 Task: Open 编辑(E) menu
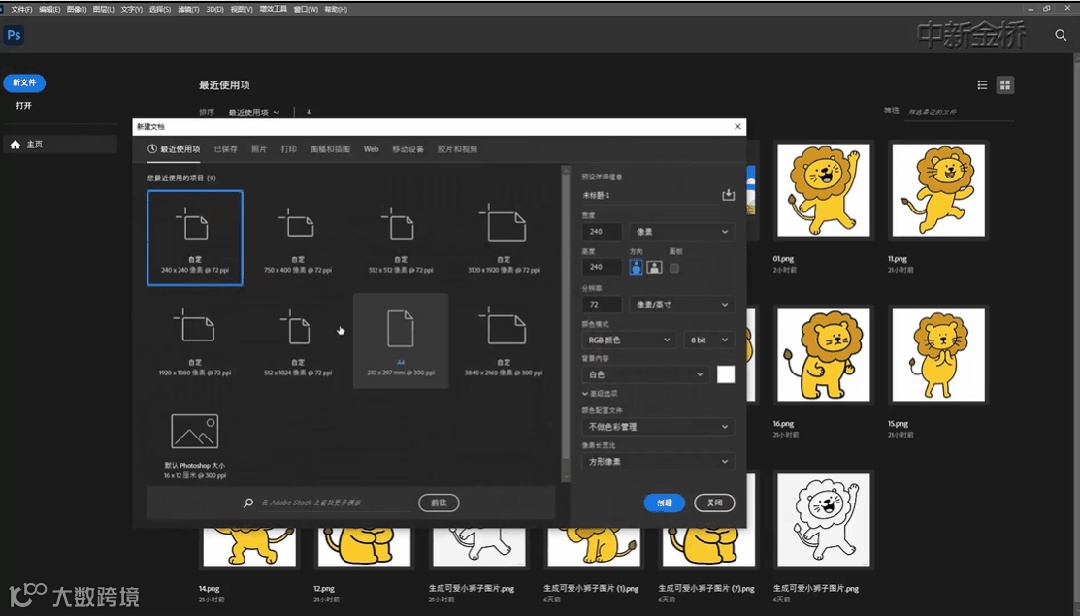click(x=50, y=10)
